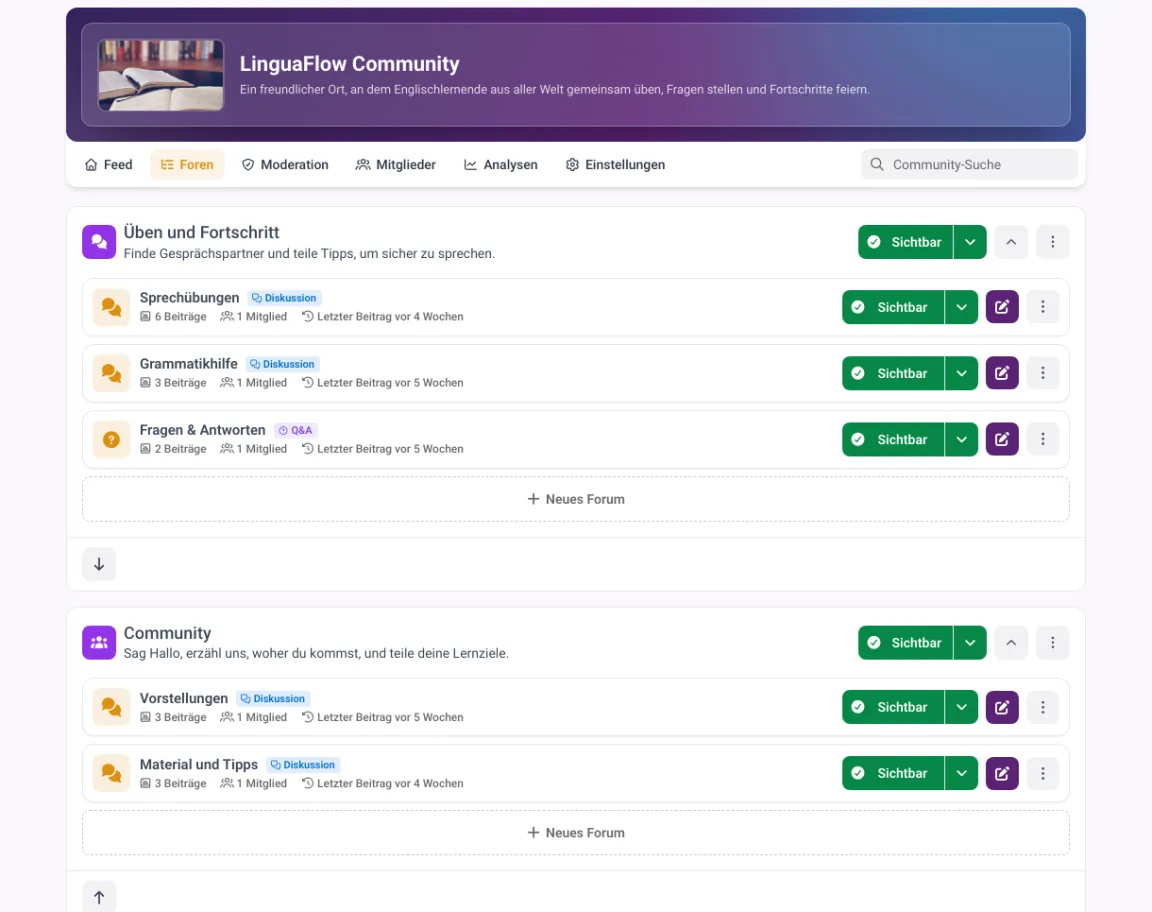The height and width of the screenshot is (912, 1152).
Task: Click Diskussion badge next to Vorstellungen
Action: [x=273, y=698]
